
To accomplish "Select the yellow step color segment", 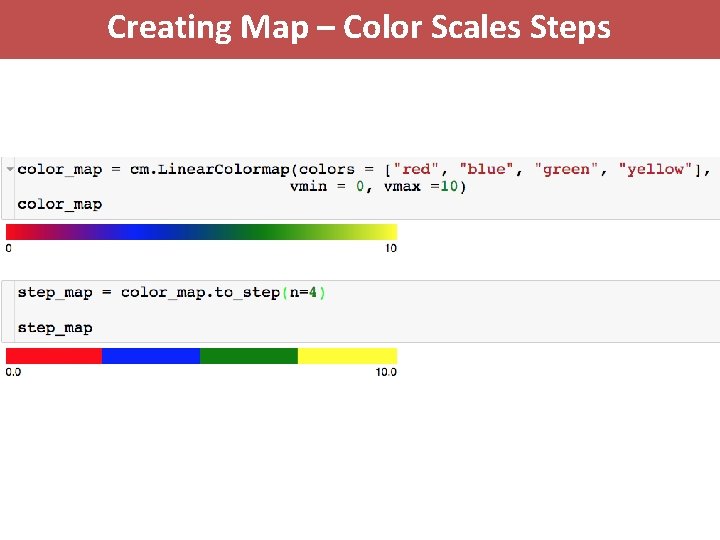I will (347, 356).
